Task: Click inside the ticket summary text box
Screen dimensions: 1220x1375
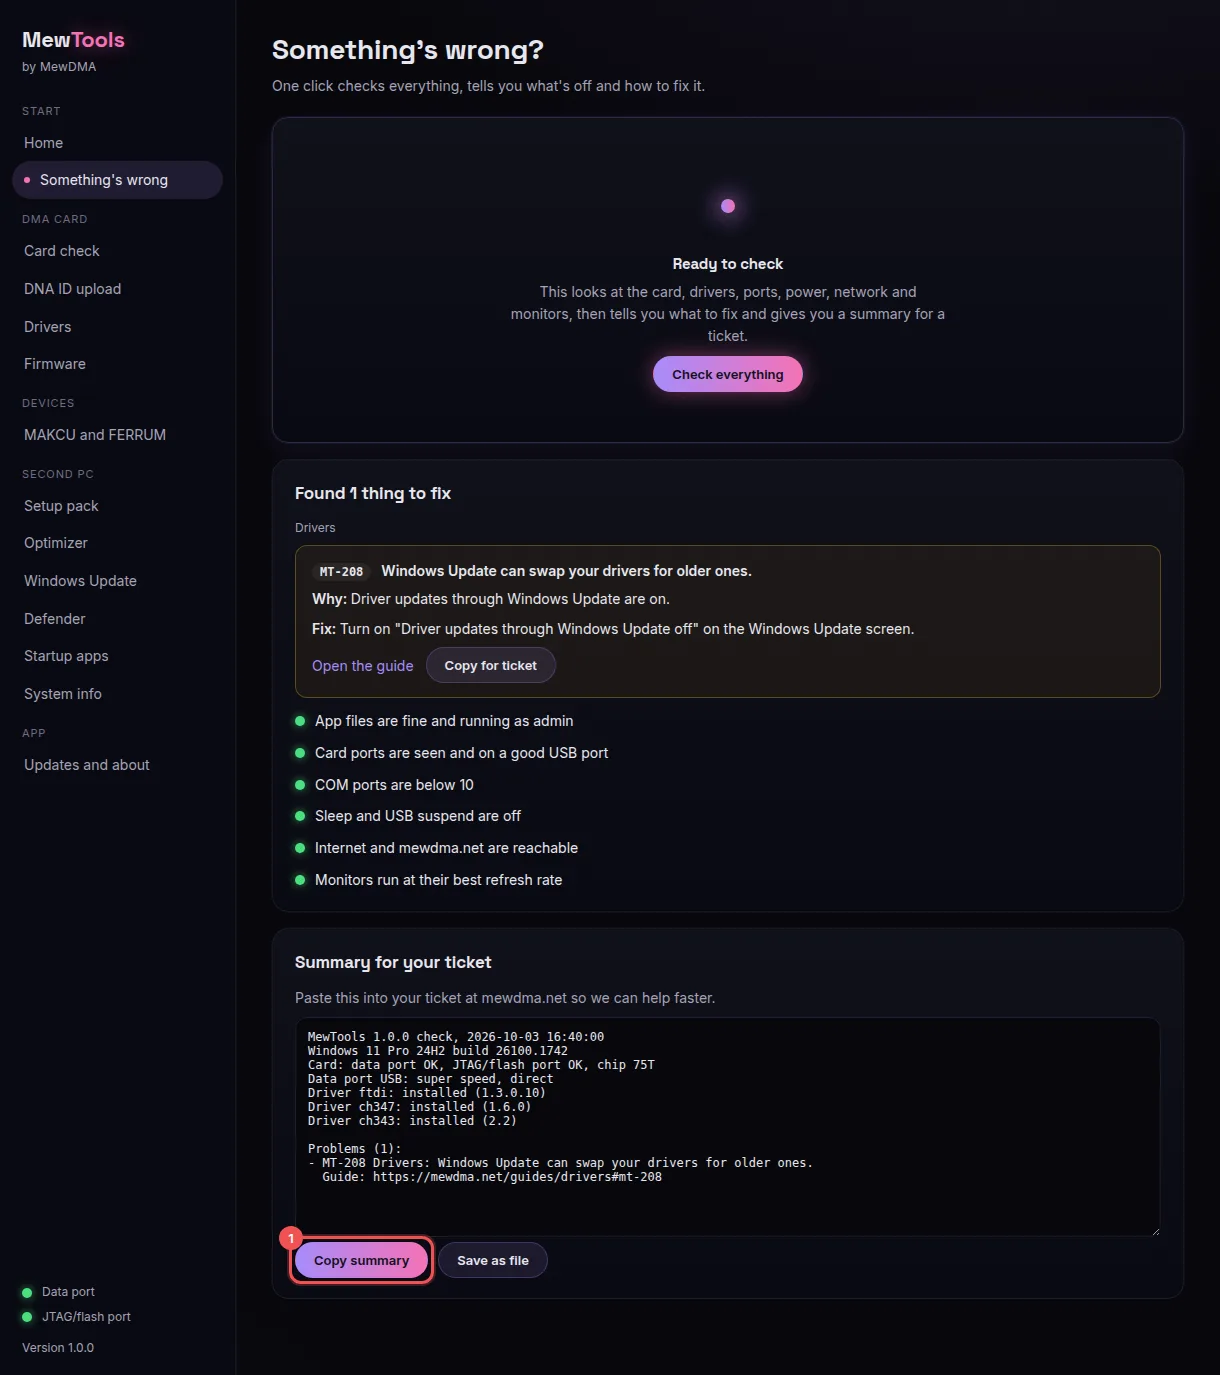Action: (x=728, y=1127)
